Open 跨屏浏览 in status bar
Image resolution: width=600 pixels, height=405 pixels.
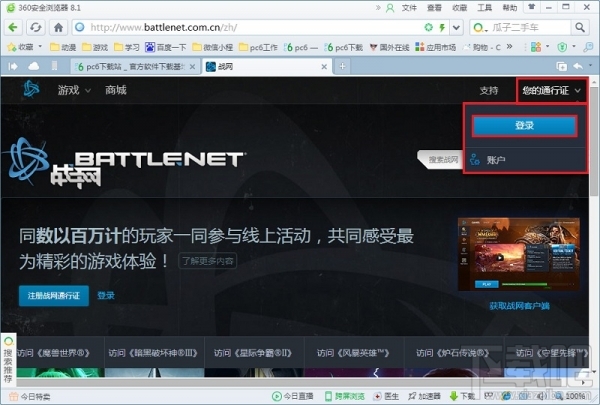(x=345, y=396)
